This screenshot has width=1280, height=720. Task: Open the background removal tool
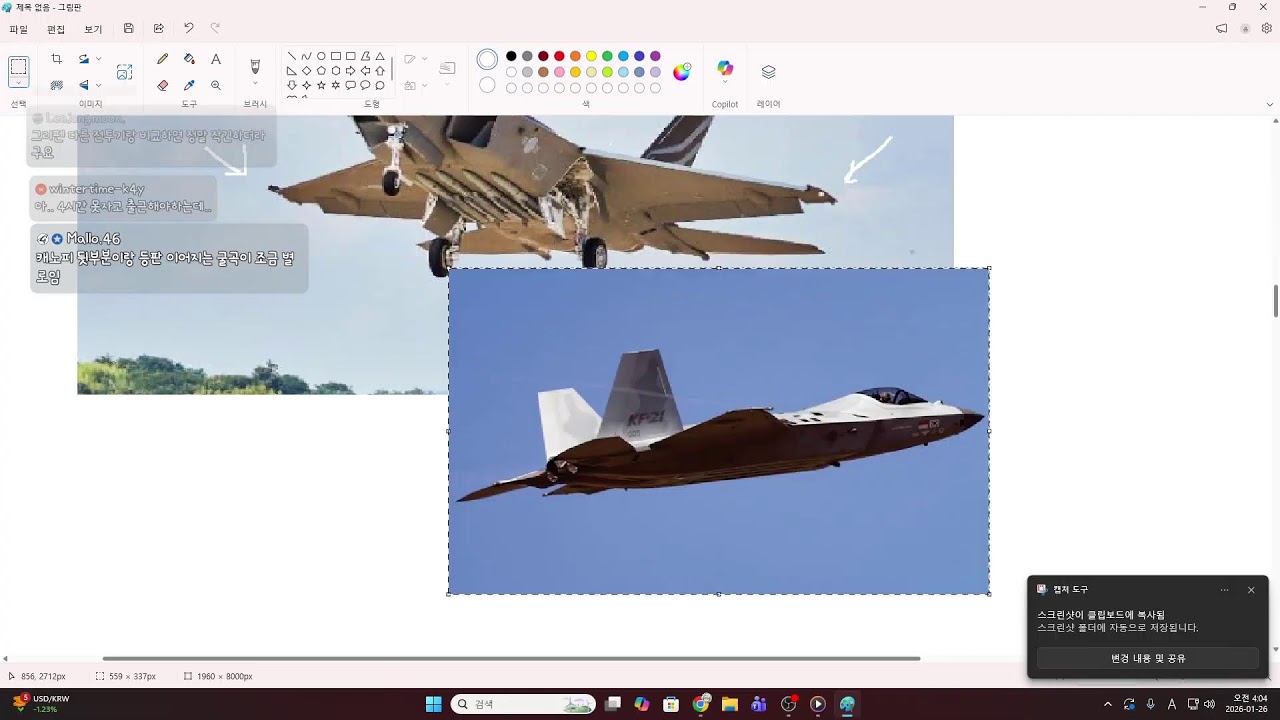click(x=57, y=85)
